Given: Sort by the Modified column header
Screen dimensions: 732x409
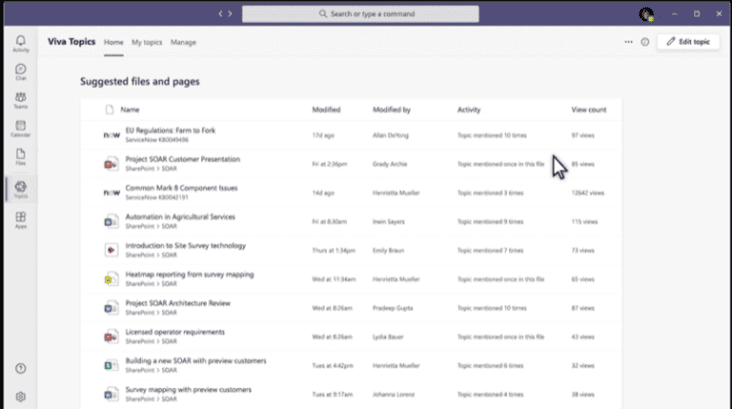Looking at the screenshot, I should pyautogui.click(x=326, y=109).
